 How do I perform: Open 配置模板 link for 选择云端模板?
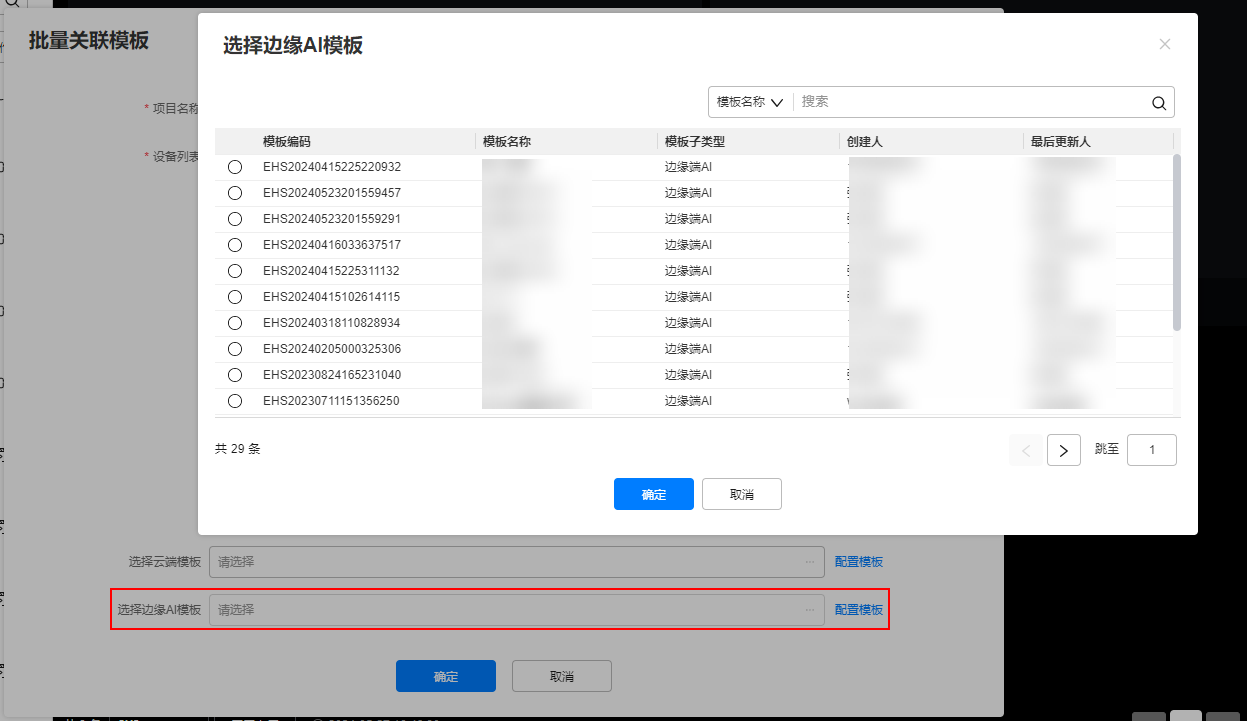[x=859, y=562]
